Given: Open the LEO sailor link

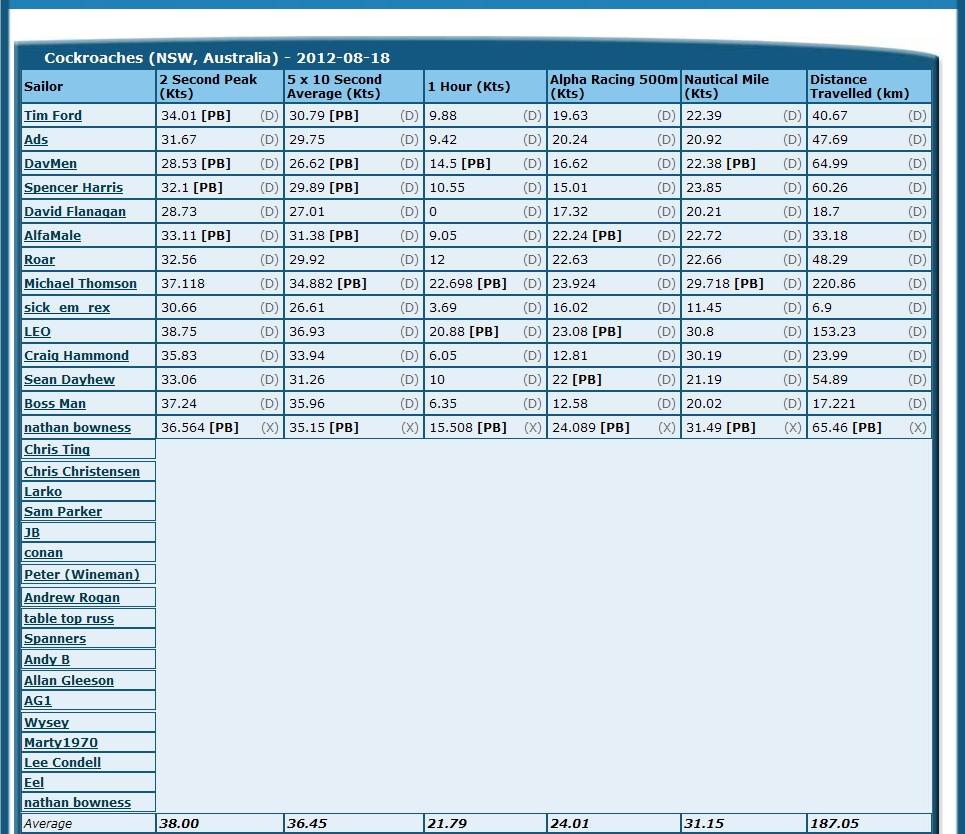Looking at the screenshot, I should coord(37,332).
